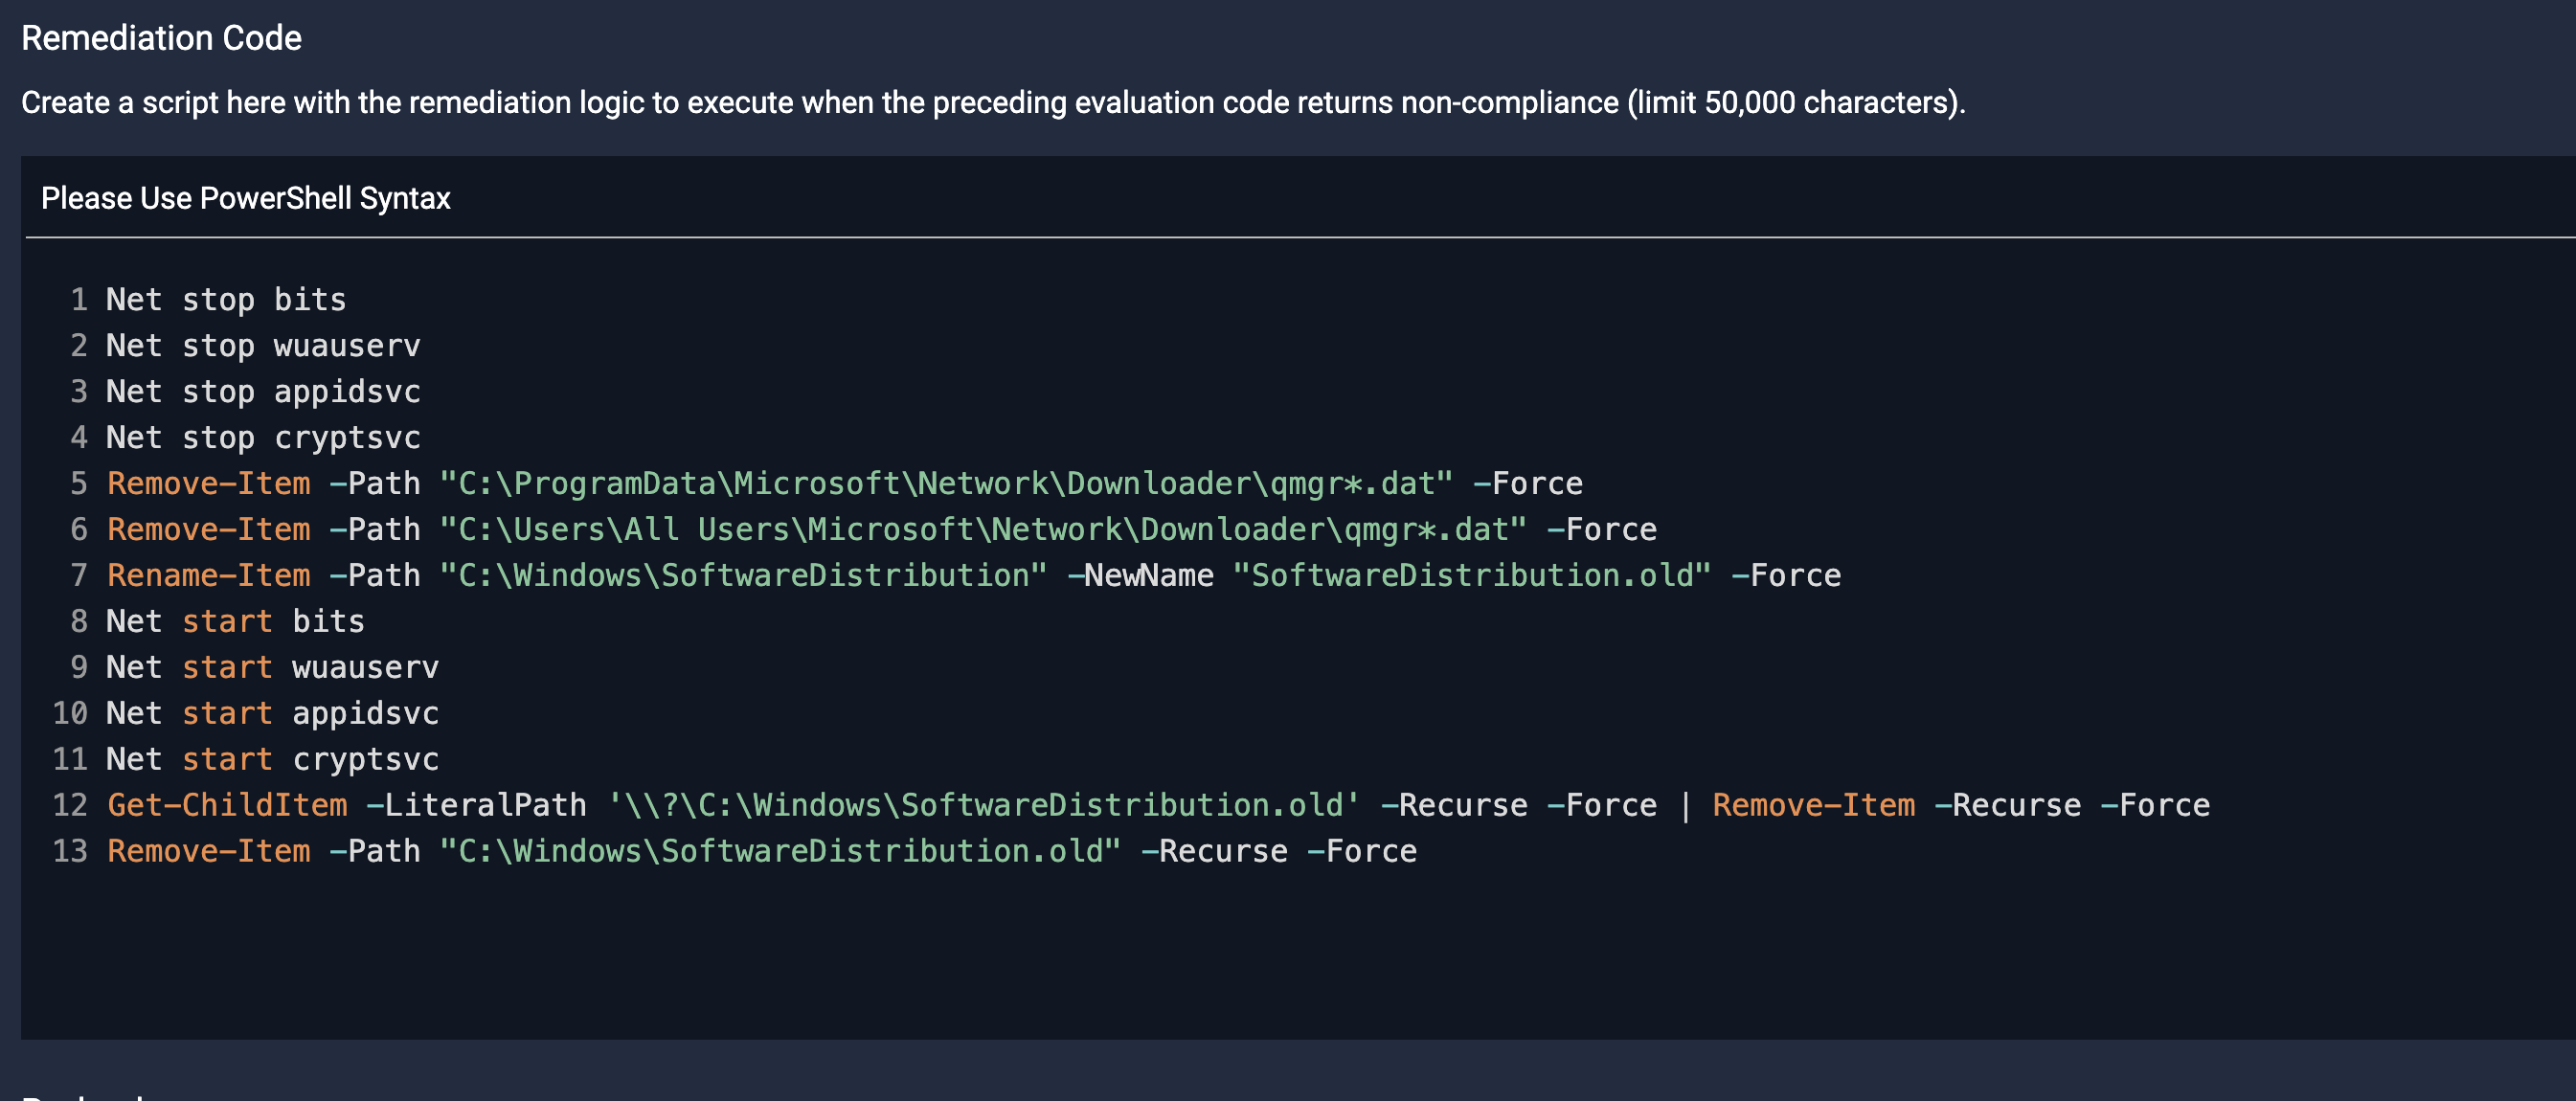Click line number 13 in gutter
This screenshot has height=1101, width=2576.
coord(70,852)
